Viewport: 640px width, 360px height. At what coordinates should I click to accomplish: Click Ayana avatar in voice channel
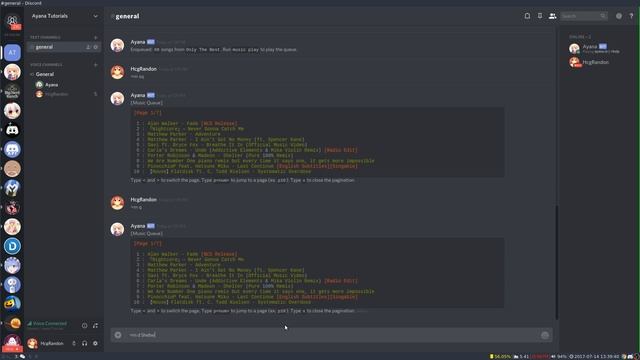pyautogui.click(x=39, y=84)
